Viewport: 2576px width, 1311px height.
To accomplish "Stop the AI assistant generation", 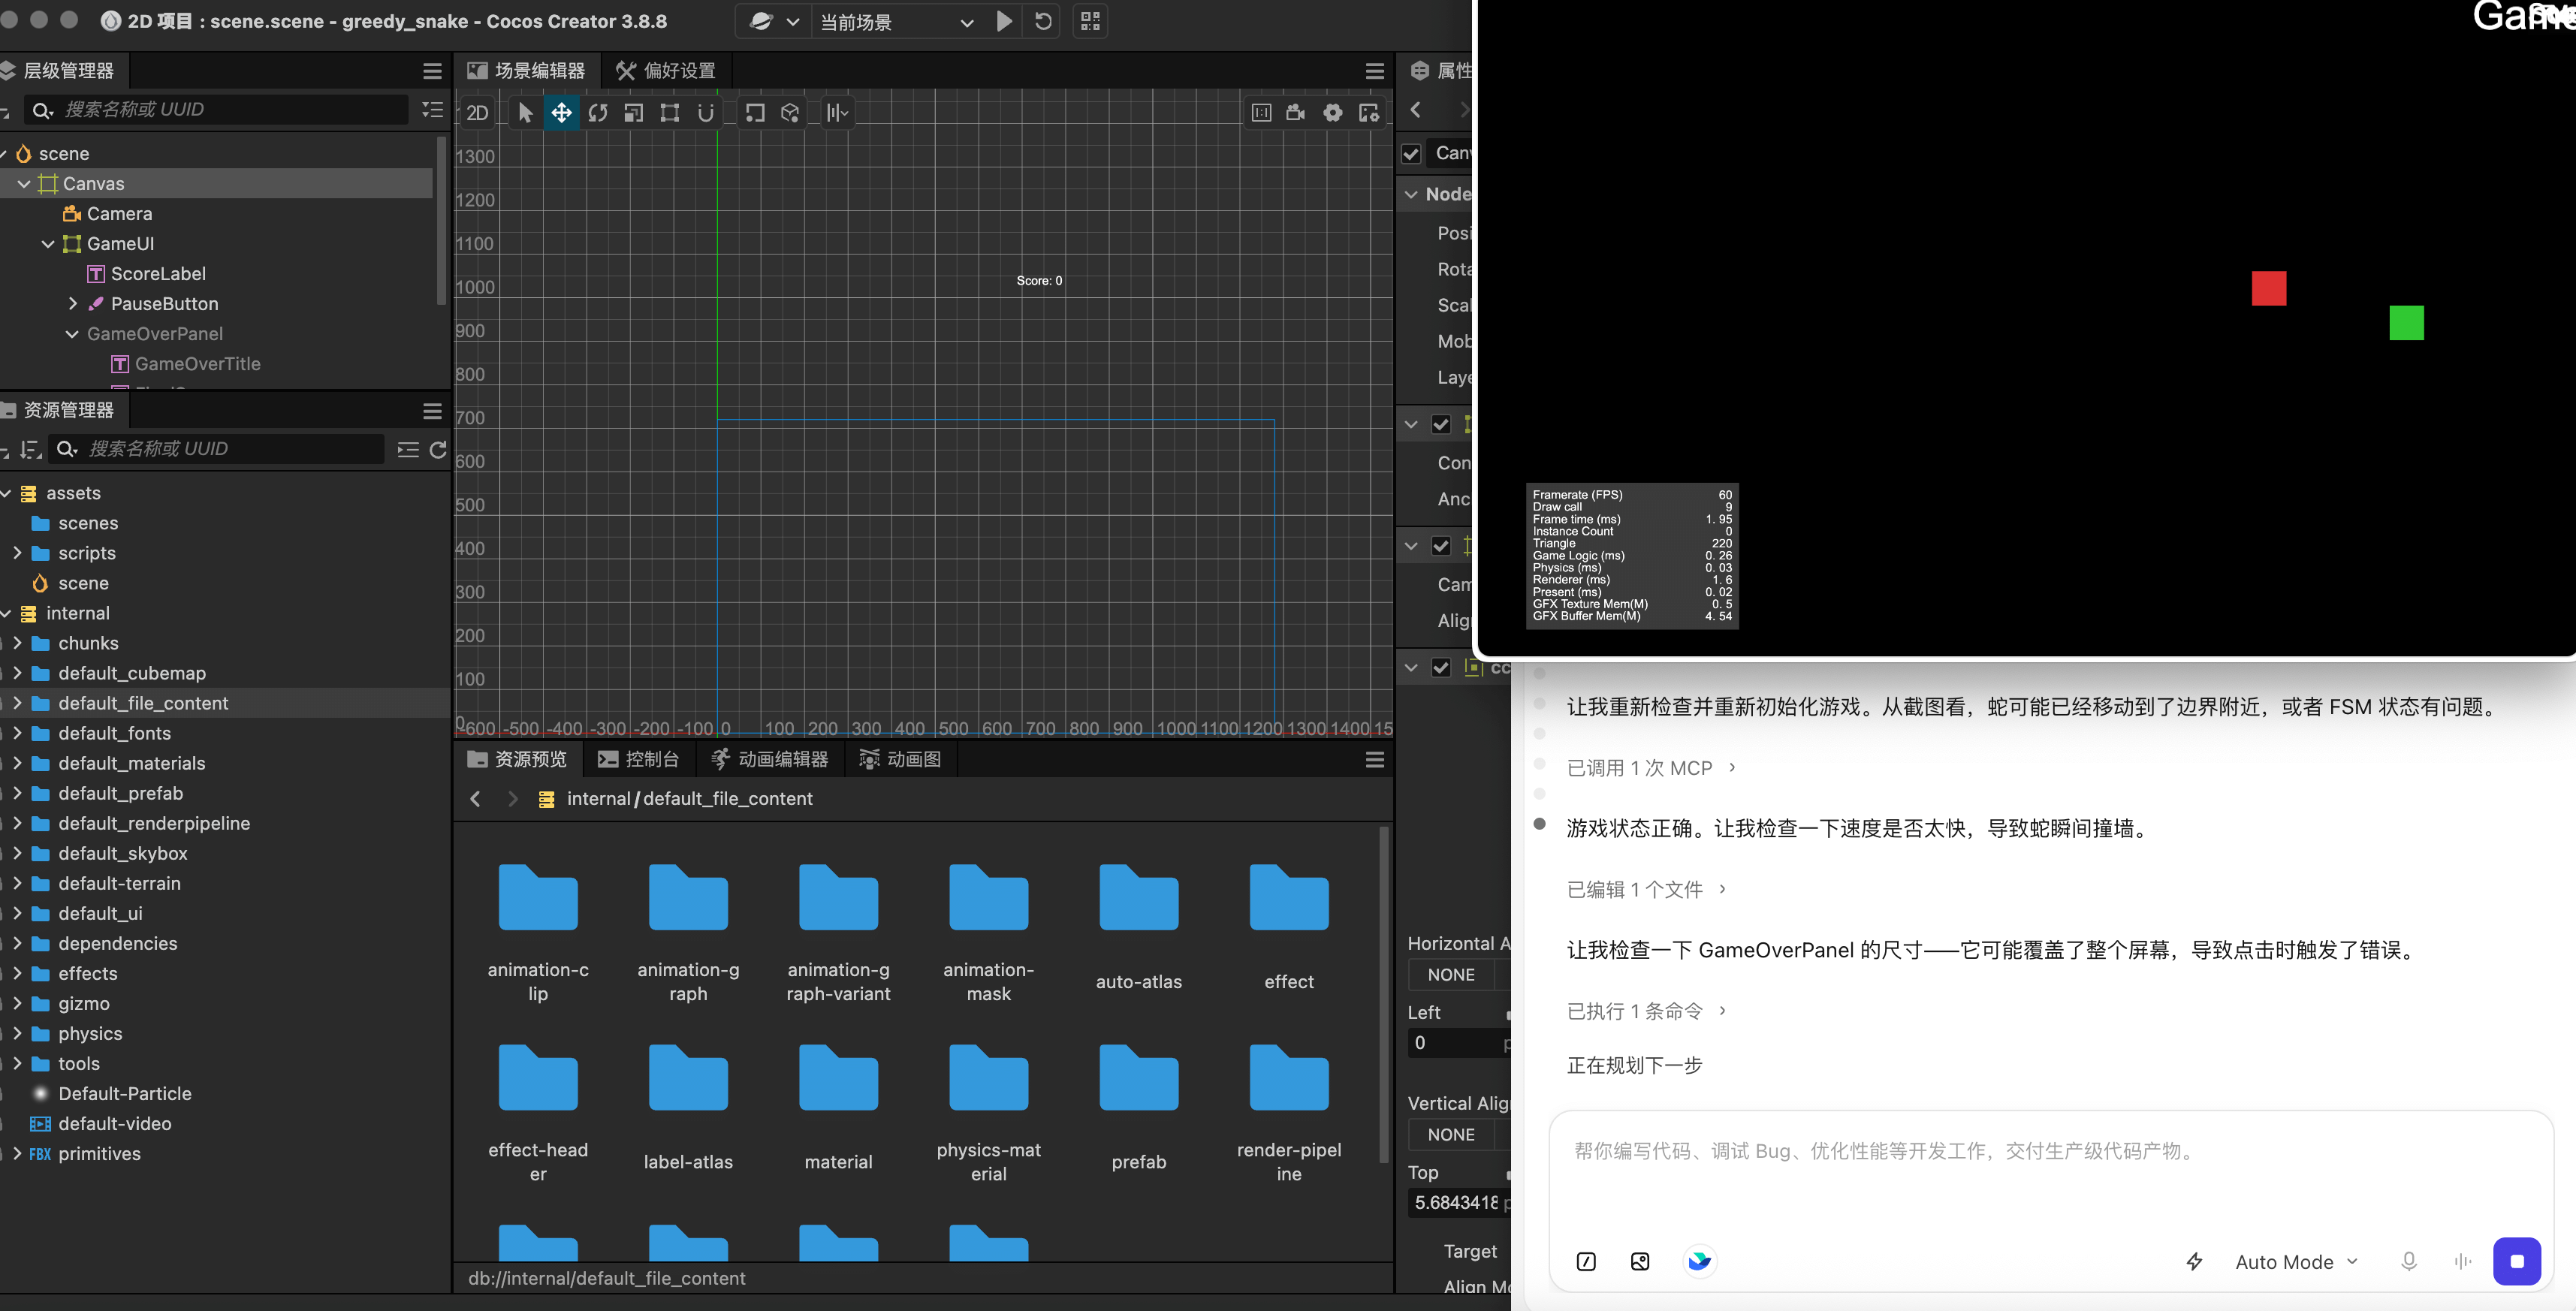I will click(x=2516, y=1261).
